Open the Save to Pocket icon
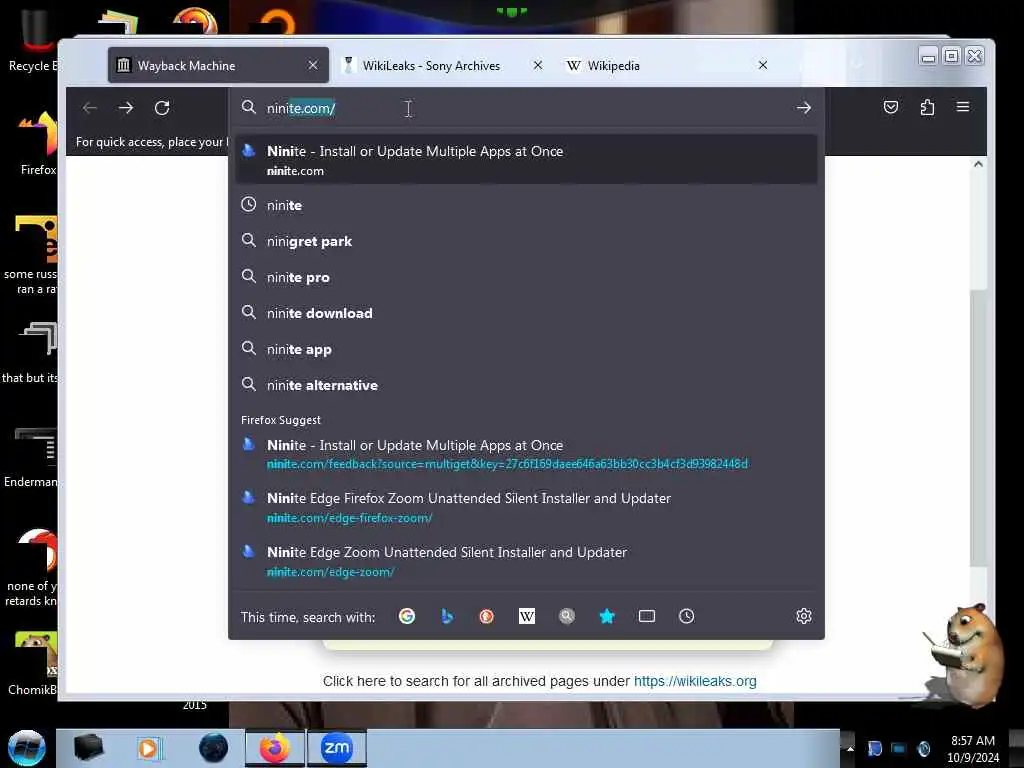The width and height of the screenshot is (1024, 768). click(891, 107)
